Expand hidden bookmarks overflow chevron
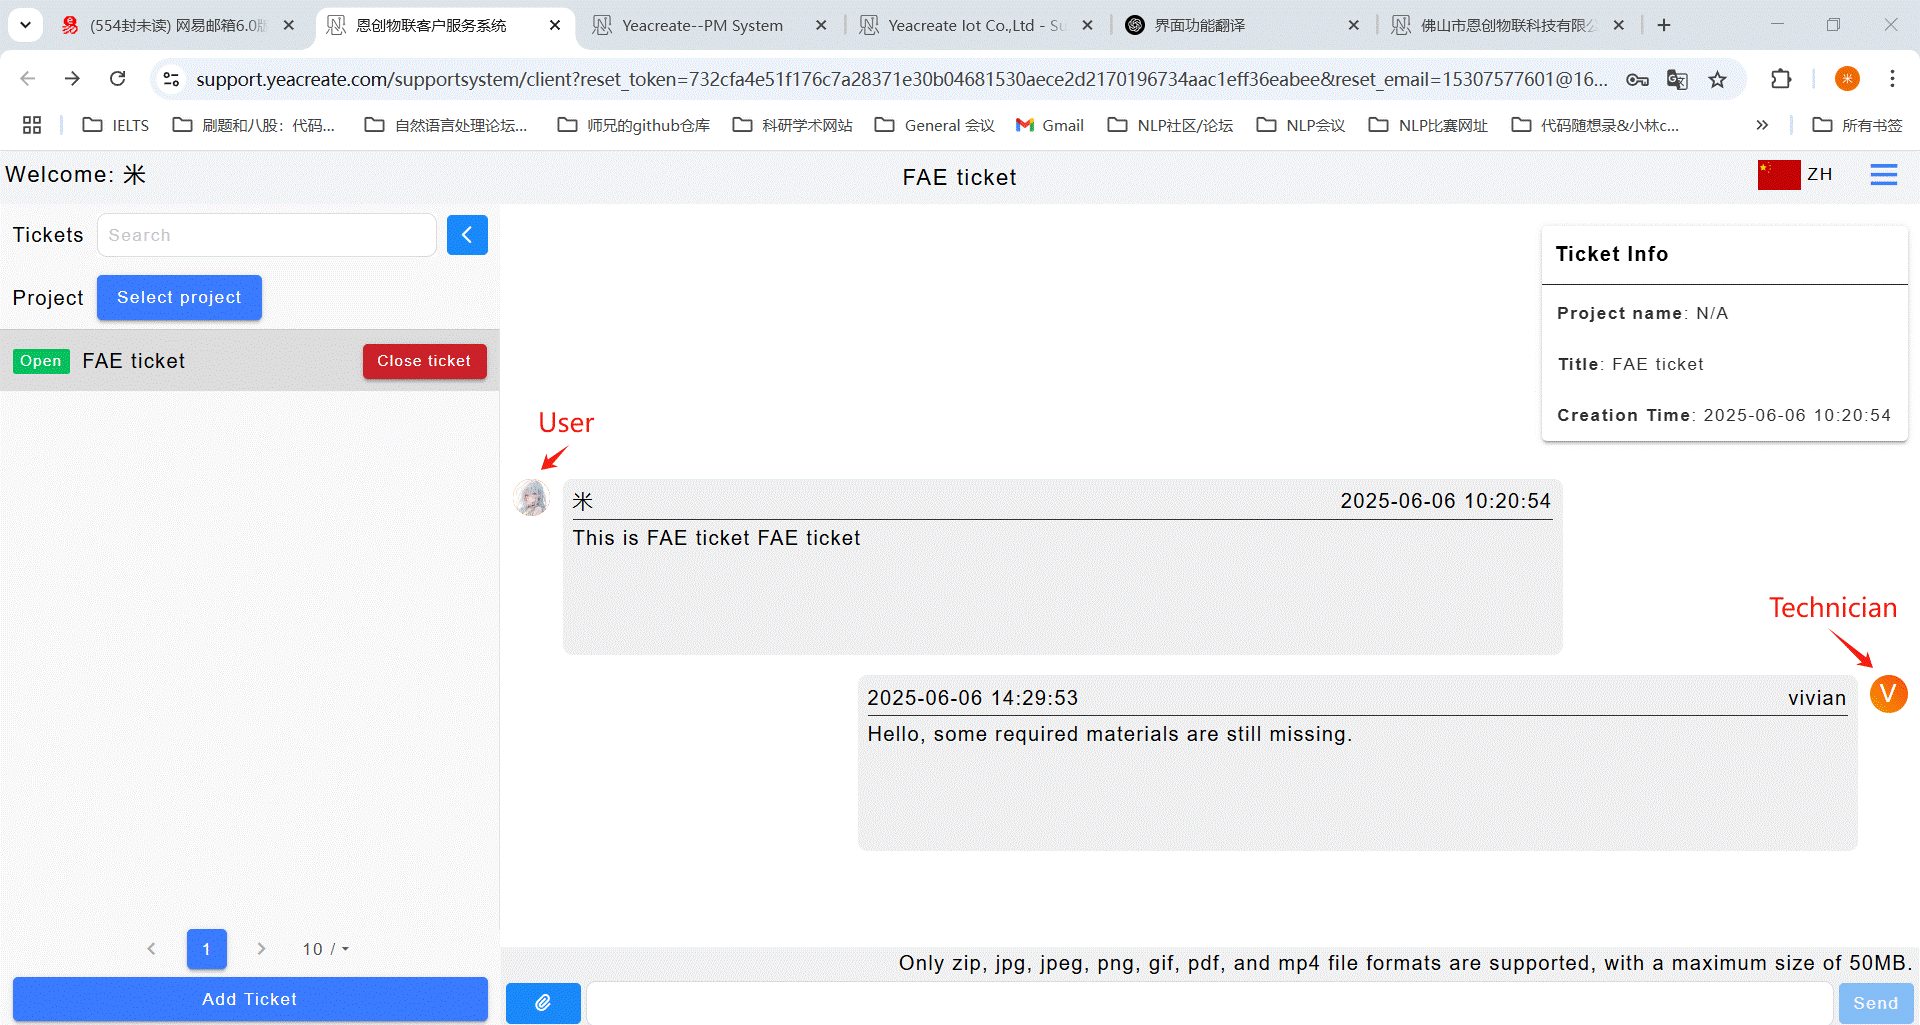The image size is (1920, 1025). pyautogui.click(x=1761, y=125)
